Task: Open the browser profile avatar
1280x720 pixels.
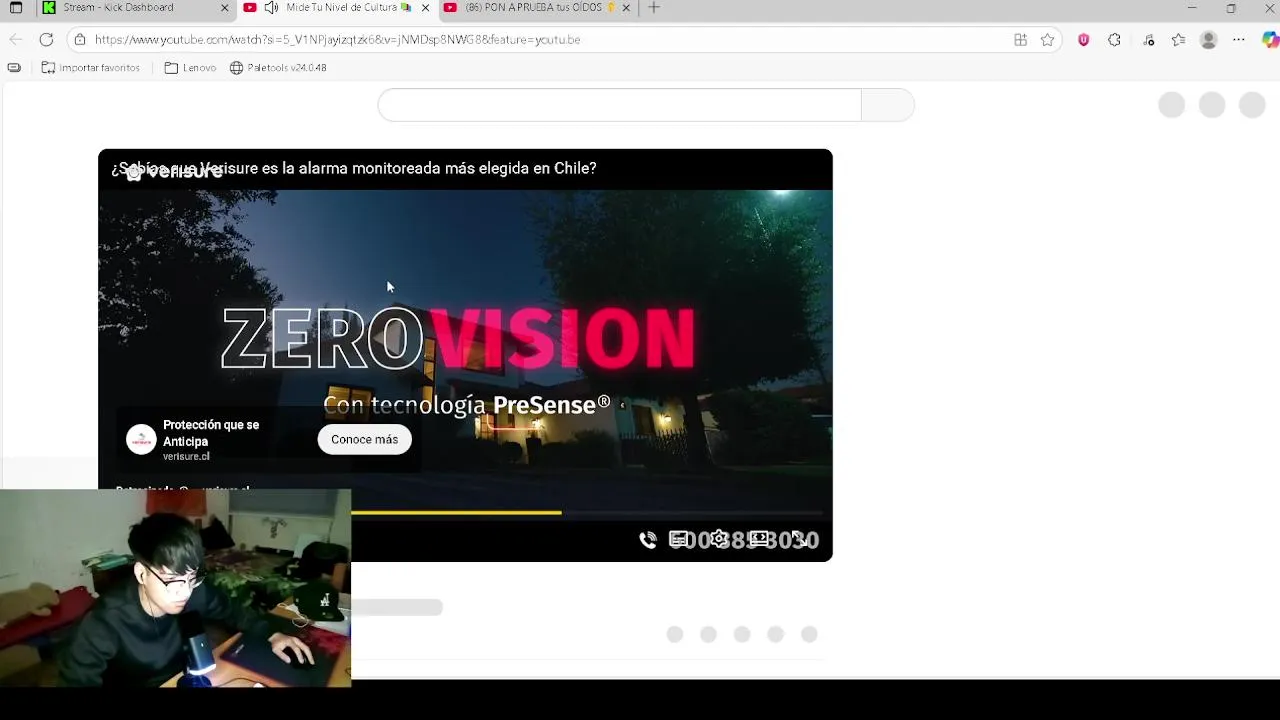Action: click(1208, 40)
